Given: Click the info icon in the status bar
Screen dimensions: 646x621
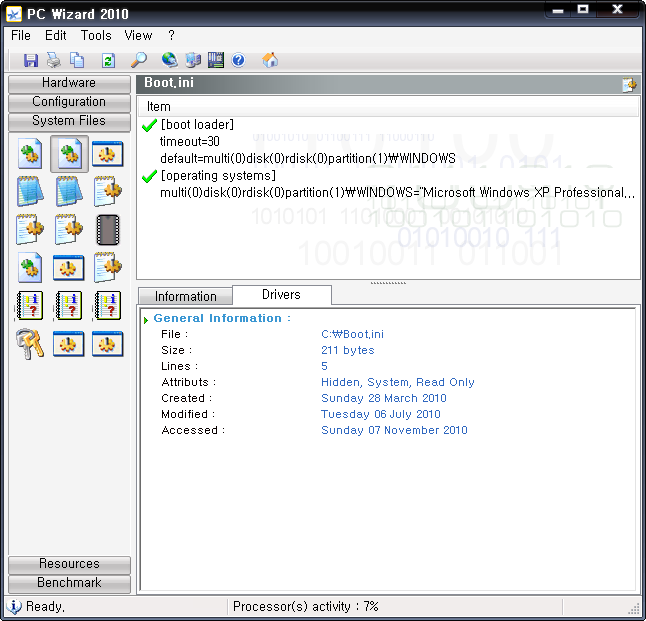Looking at the screenshot, I should (x=14, y=607).
